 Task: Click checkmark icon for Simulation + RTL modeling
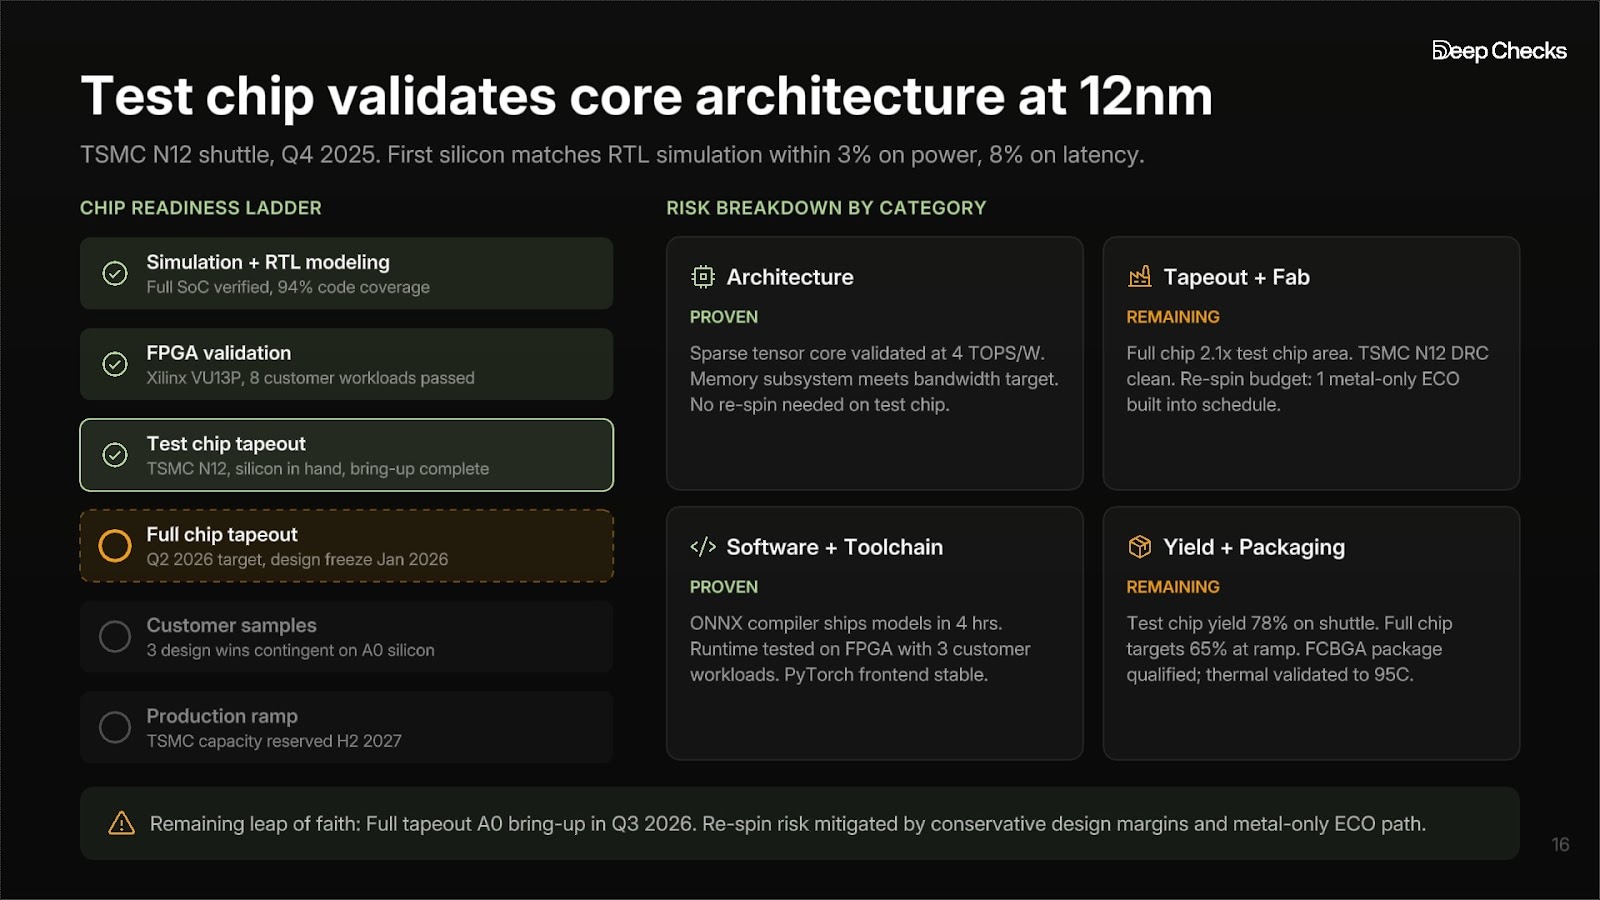[115, 273]
